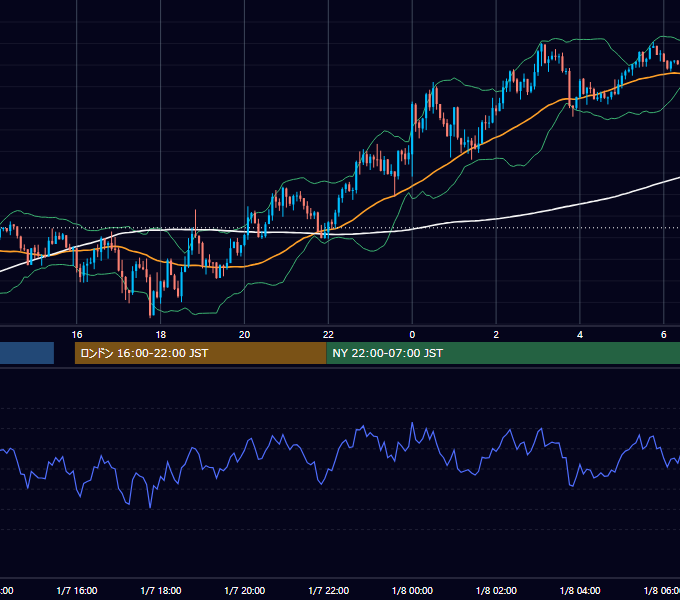
Task: Click the 1/8 00:00 time label
Action: [x=412, y=590]
